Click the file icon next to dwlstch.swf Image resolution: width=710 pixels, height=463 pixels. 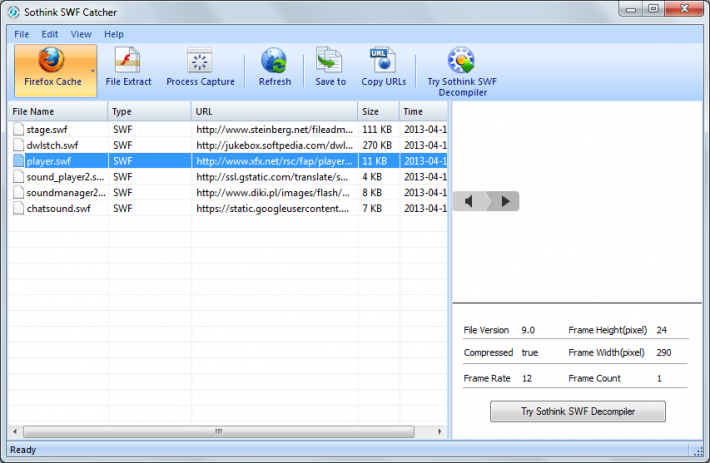click(19, 145)
